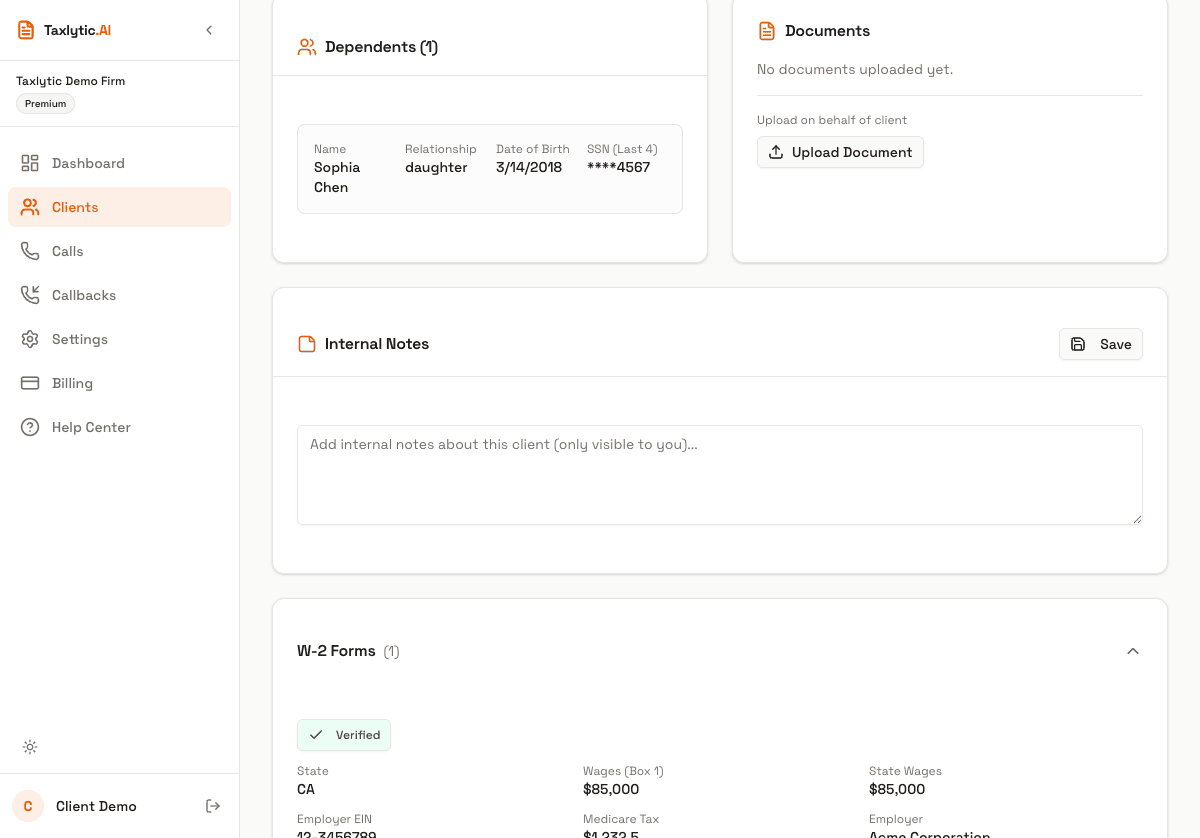Save the internal notes
This screenshot has height=838, width=1200.
pyautogui.click(x=1100, y=343)
